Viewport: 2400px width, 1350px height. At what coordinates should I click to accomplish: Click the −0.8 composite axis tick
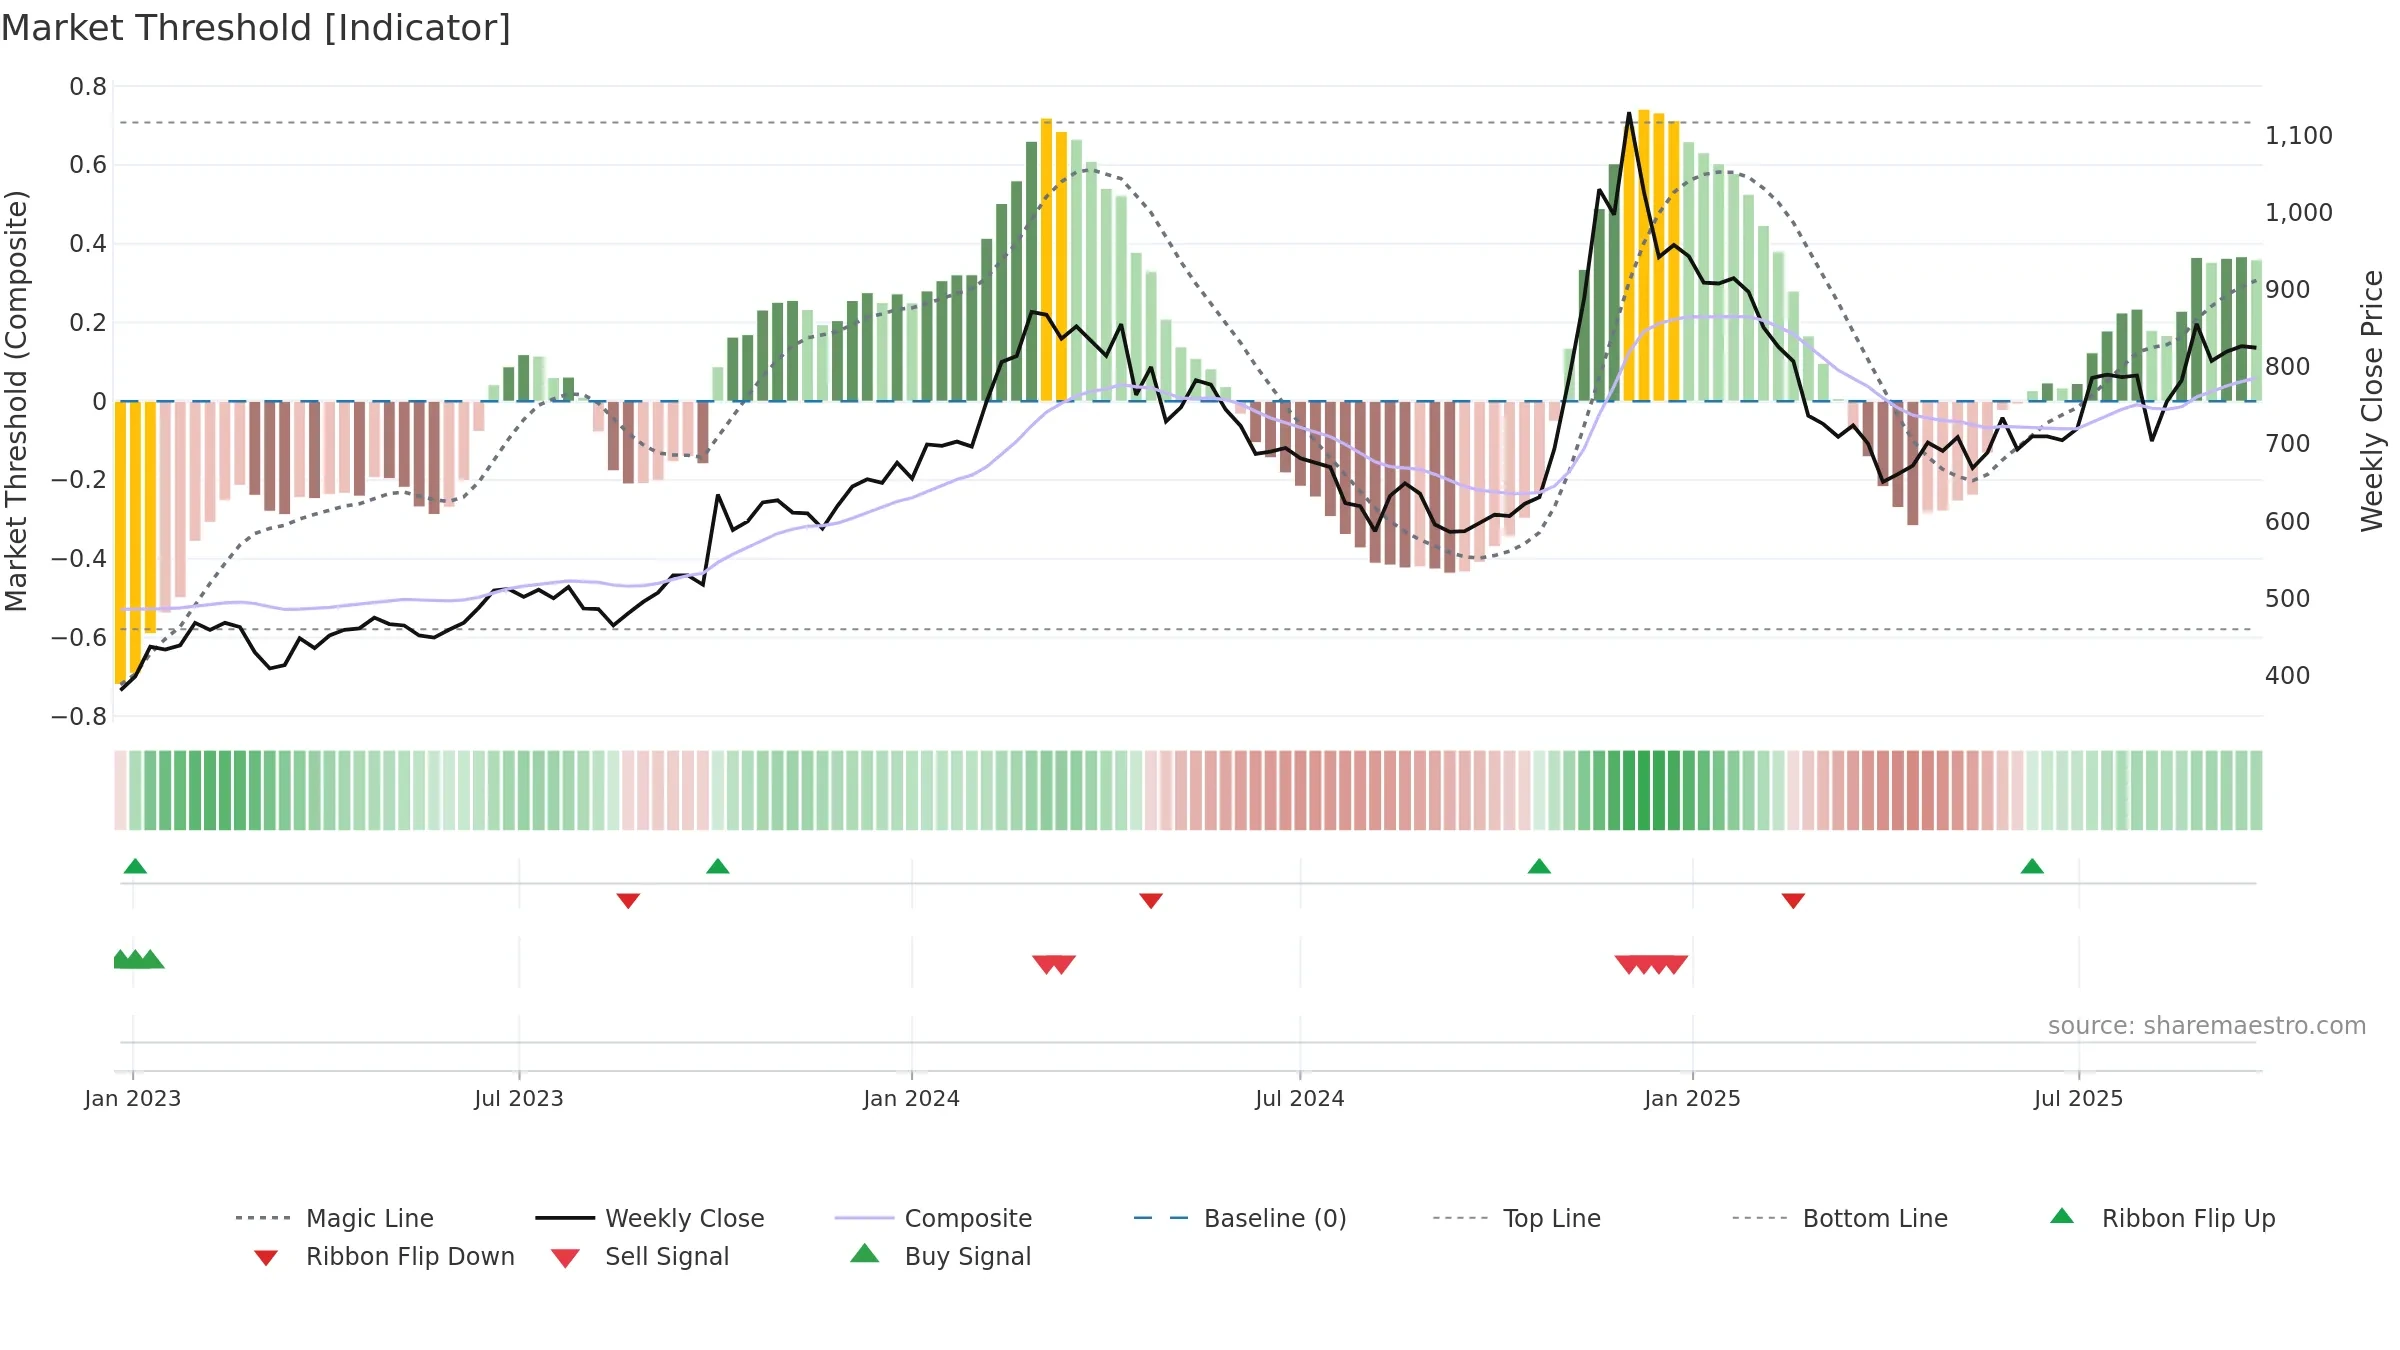(x=79, y=716)
